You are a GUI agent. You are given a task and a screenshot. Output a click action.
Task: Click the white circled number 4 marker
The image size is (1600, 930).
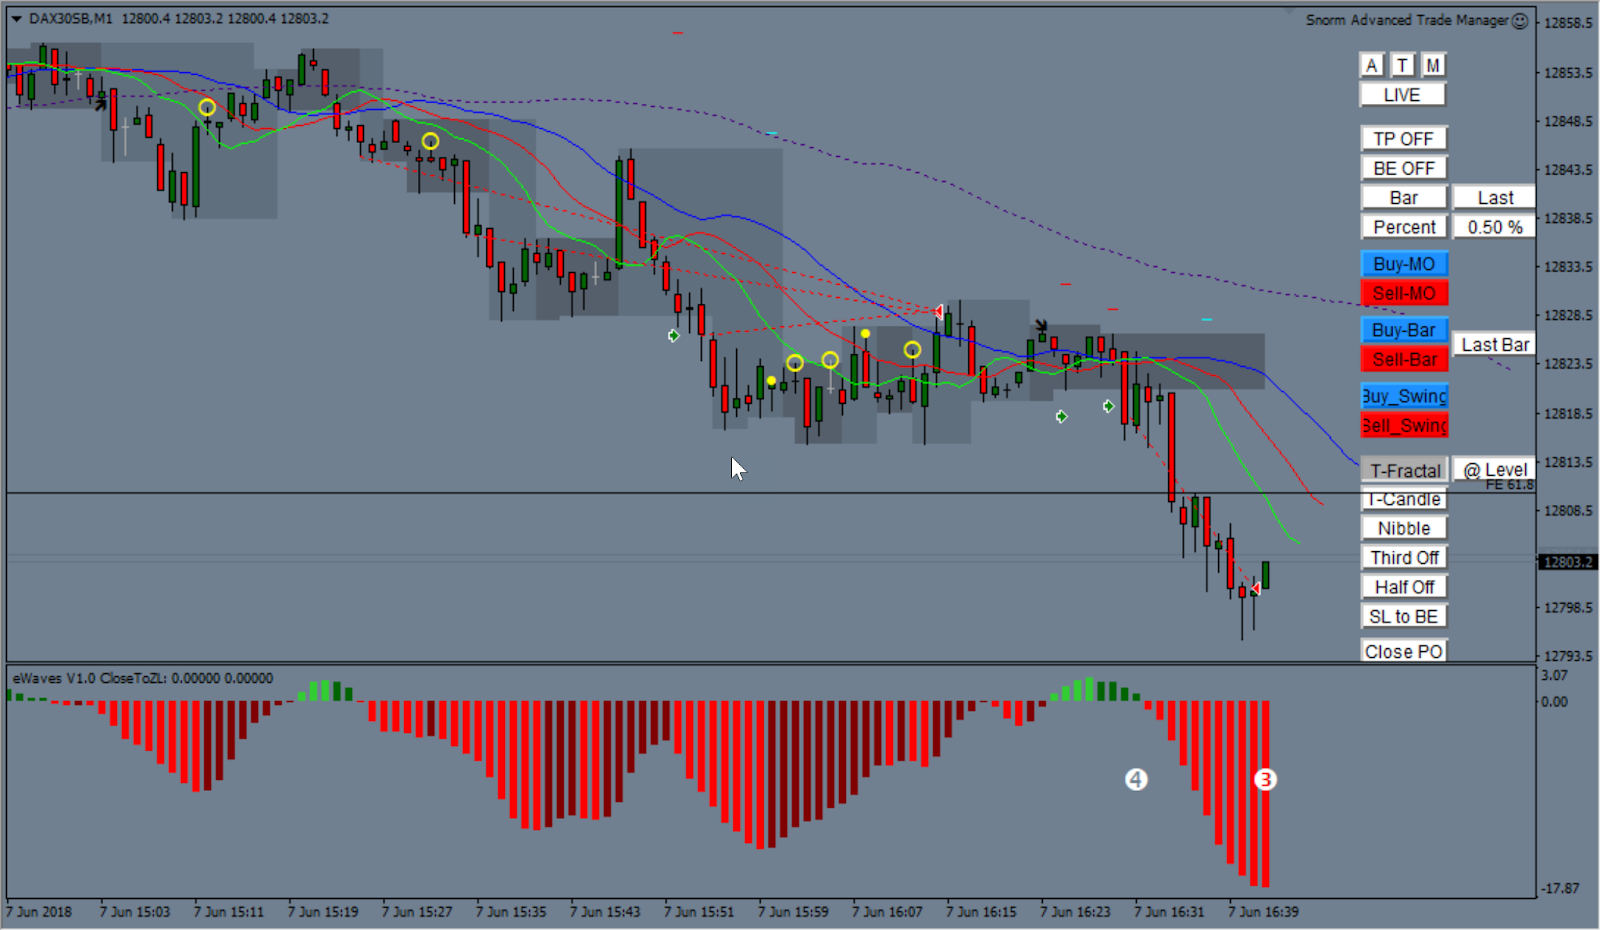click(x=1136, y=779)
